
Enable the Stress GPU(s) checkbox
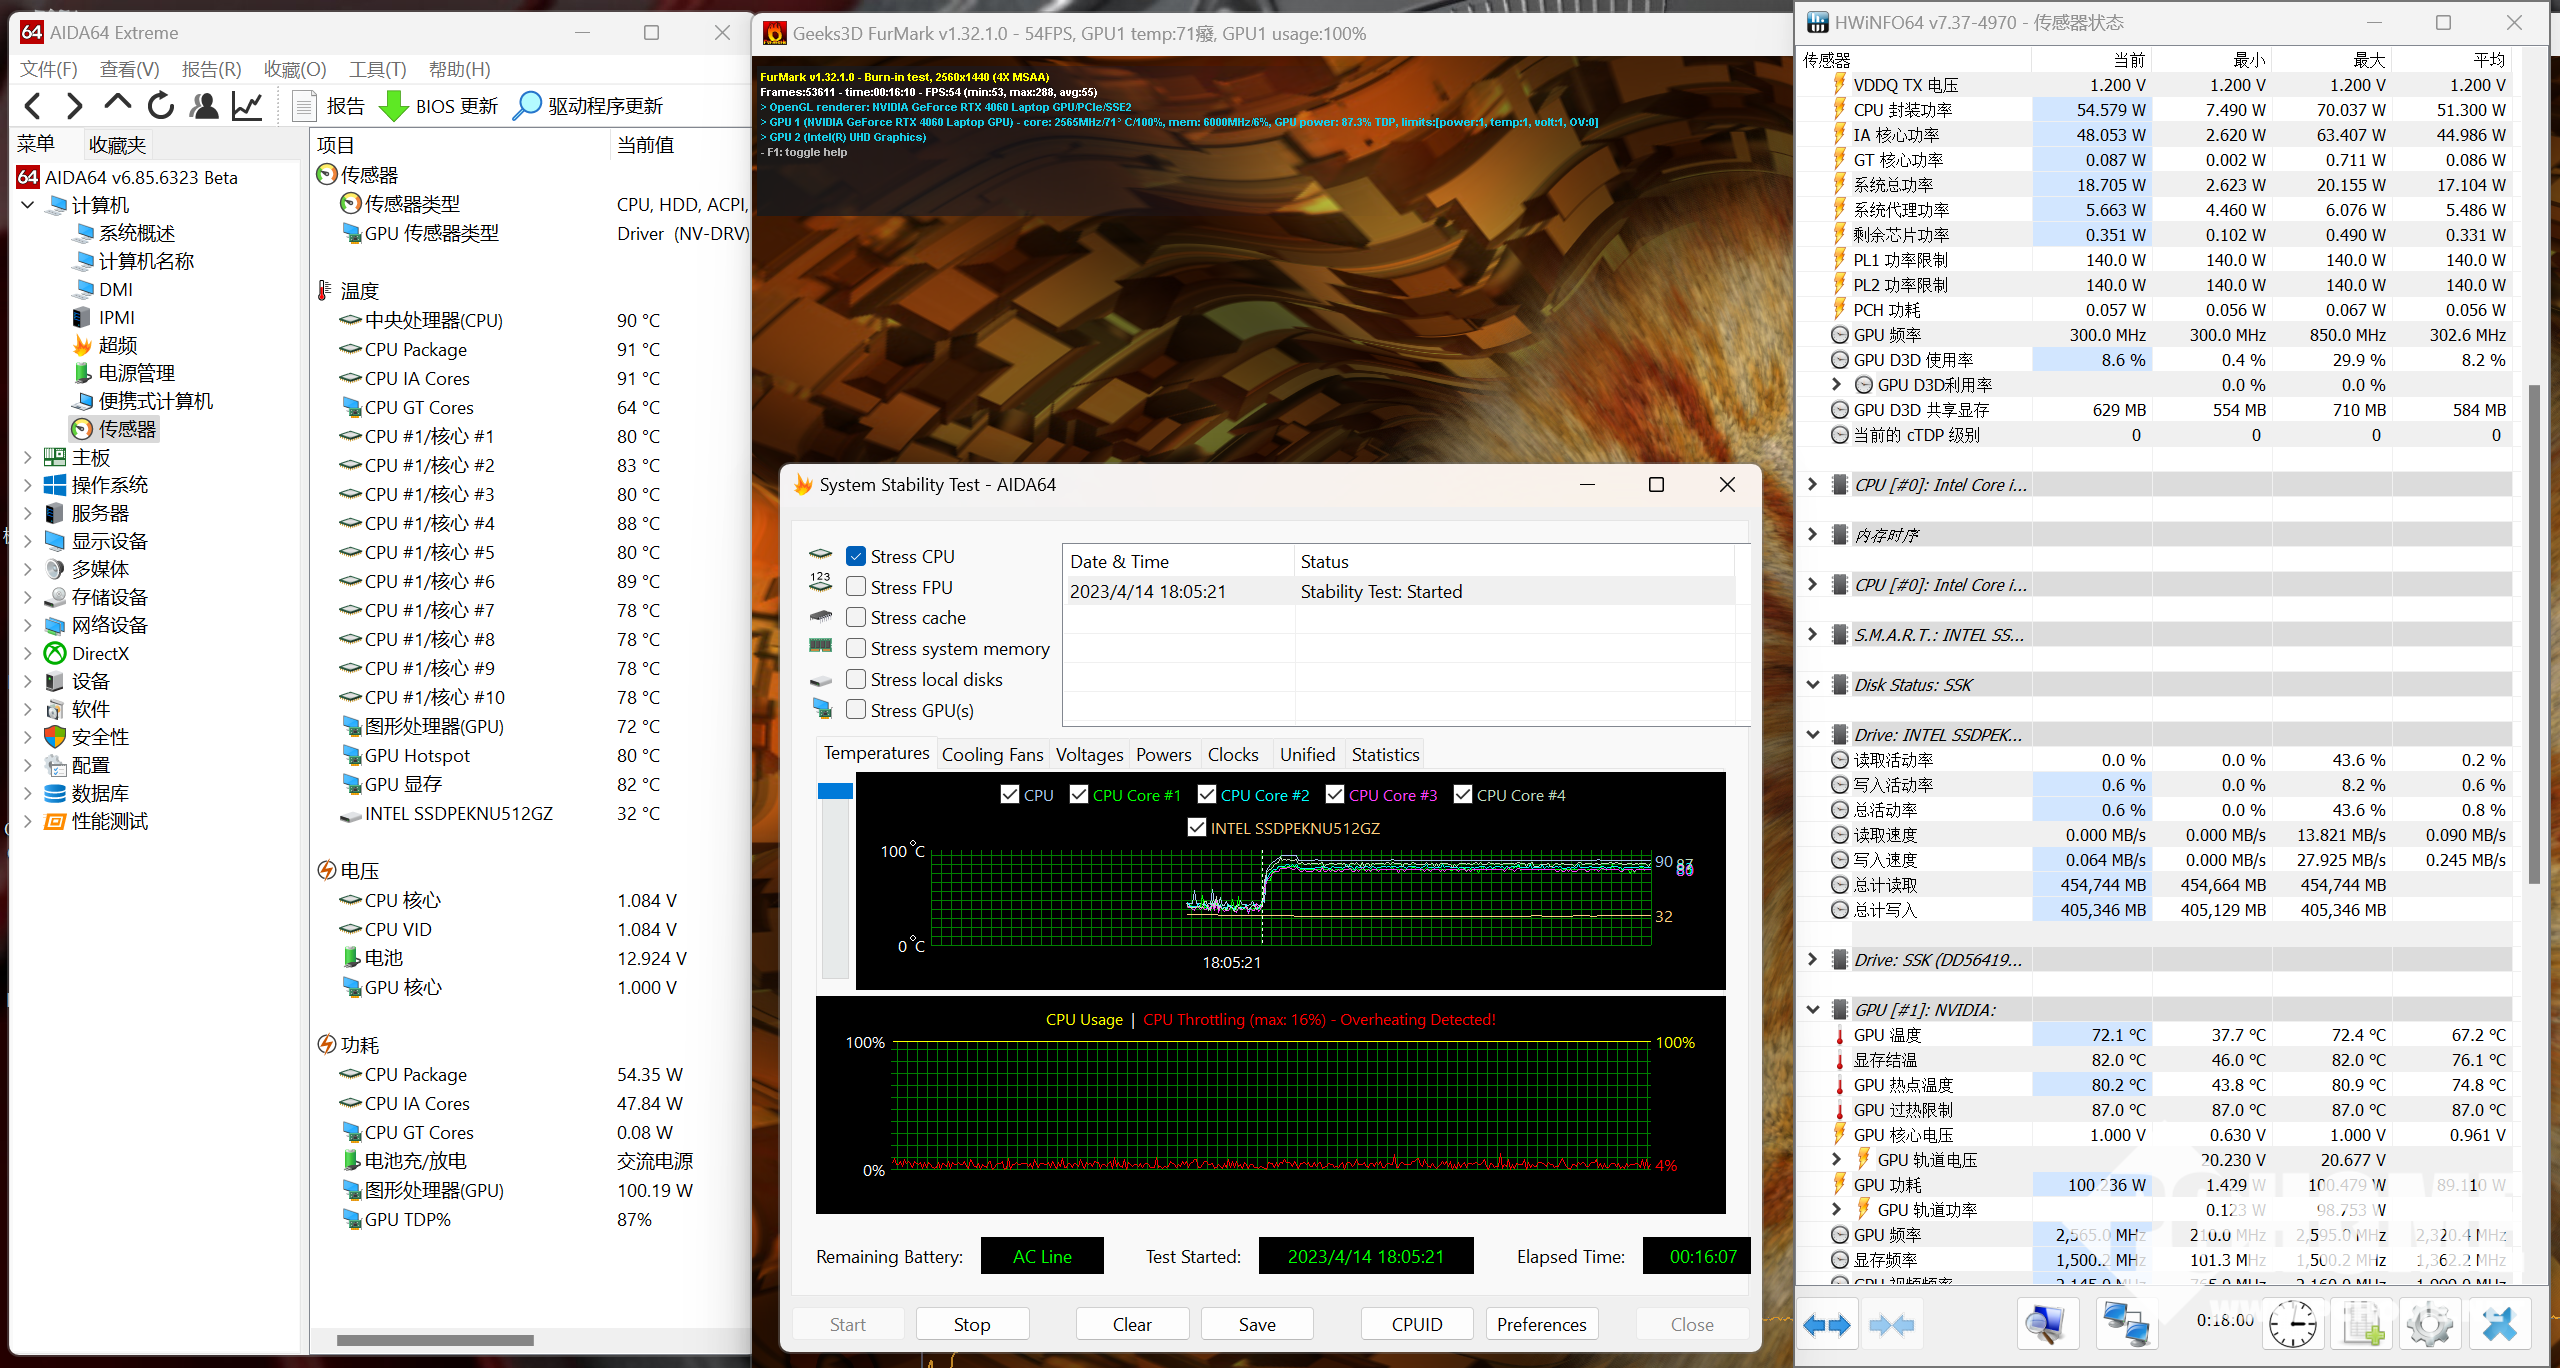point(856,710)
